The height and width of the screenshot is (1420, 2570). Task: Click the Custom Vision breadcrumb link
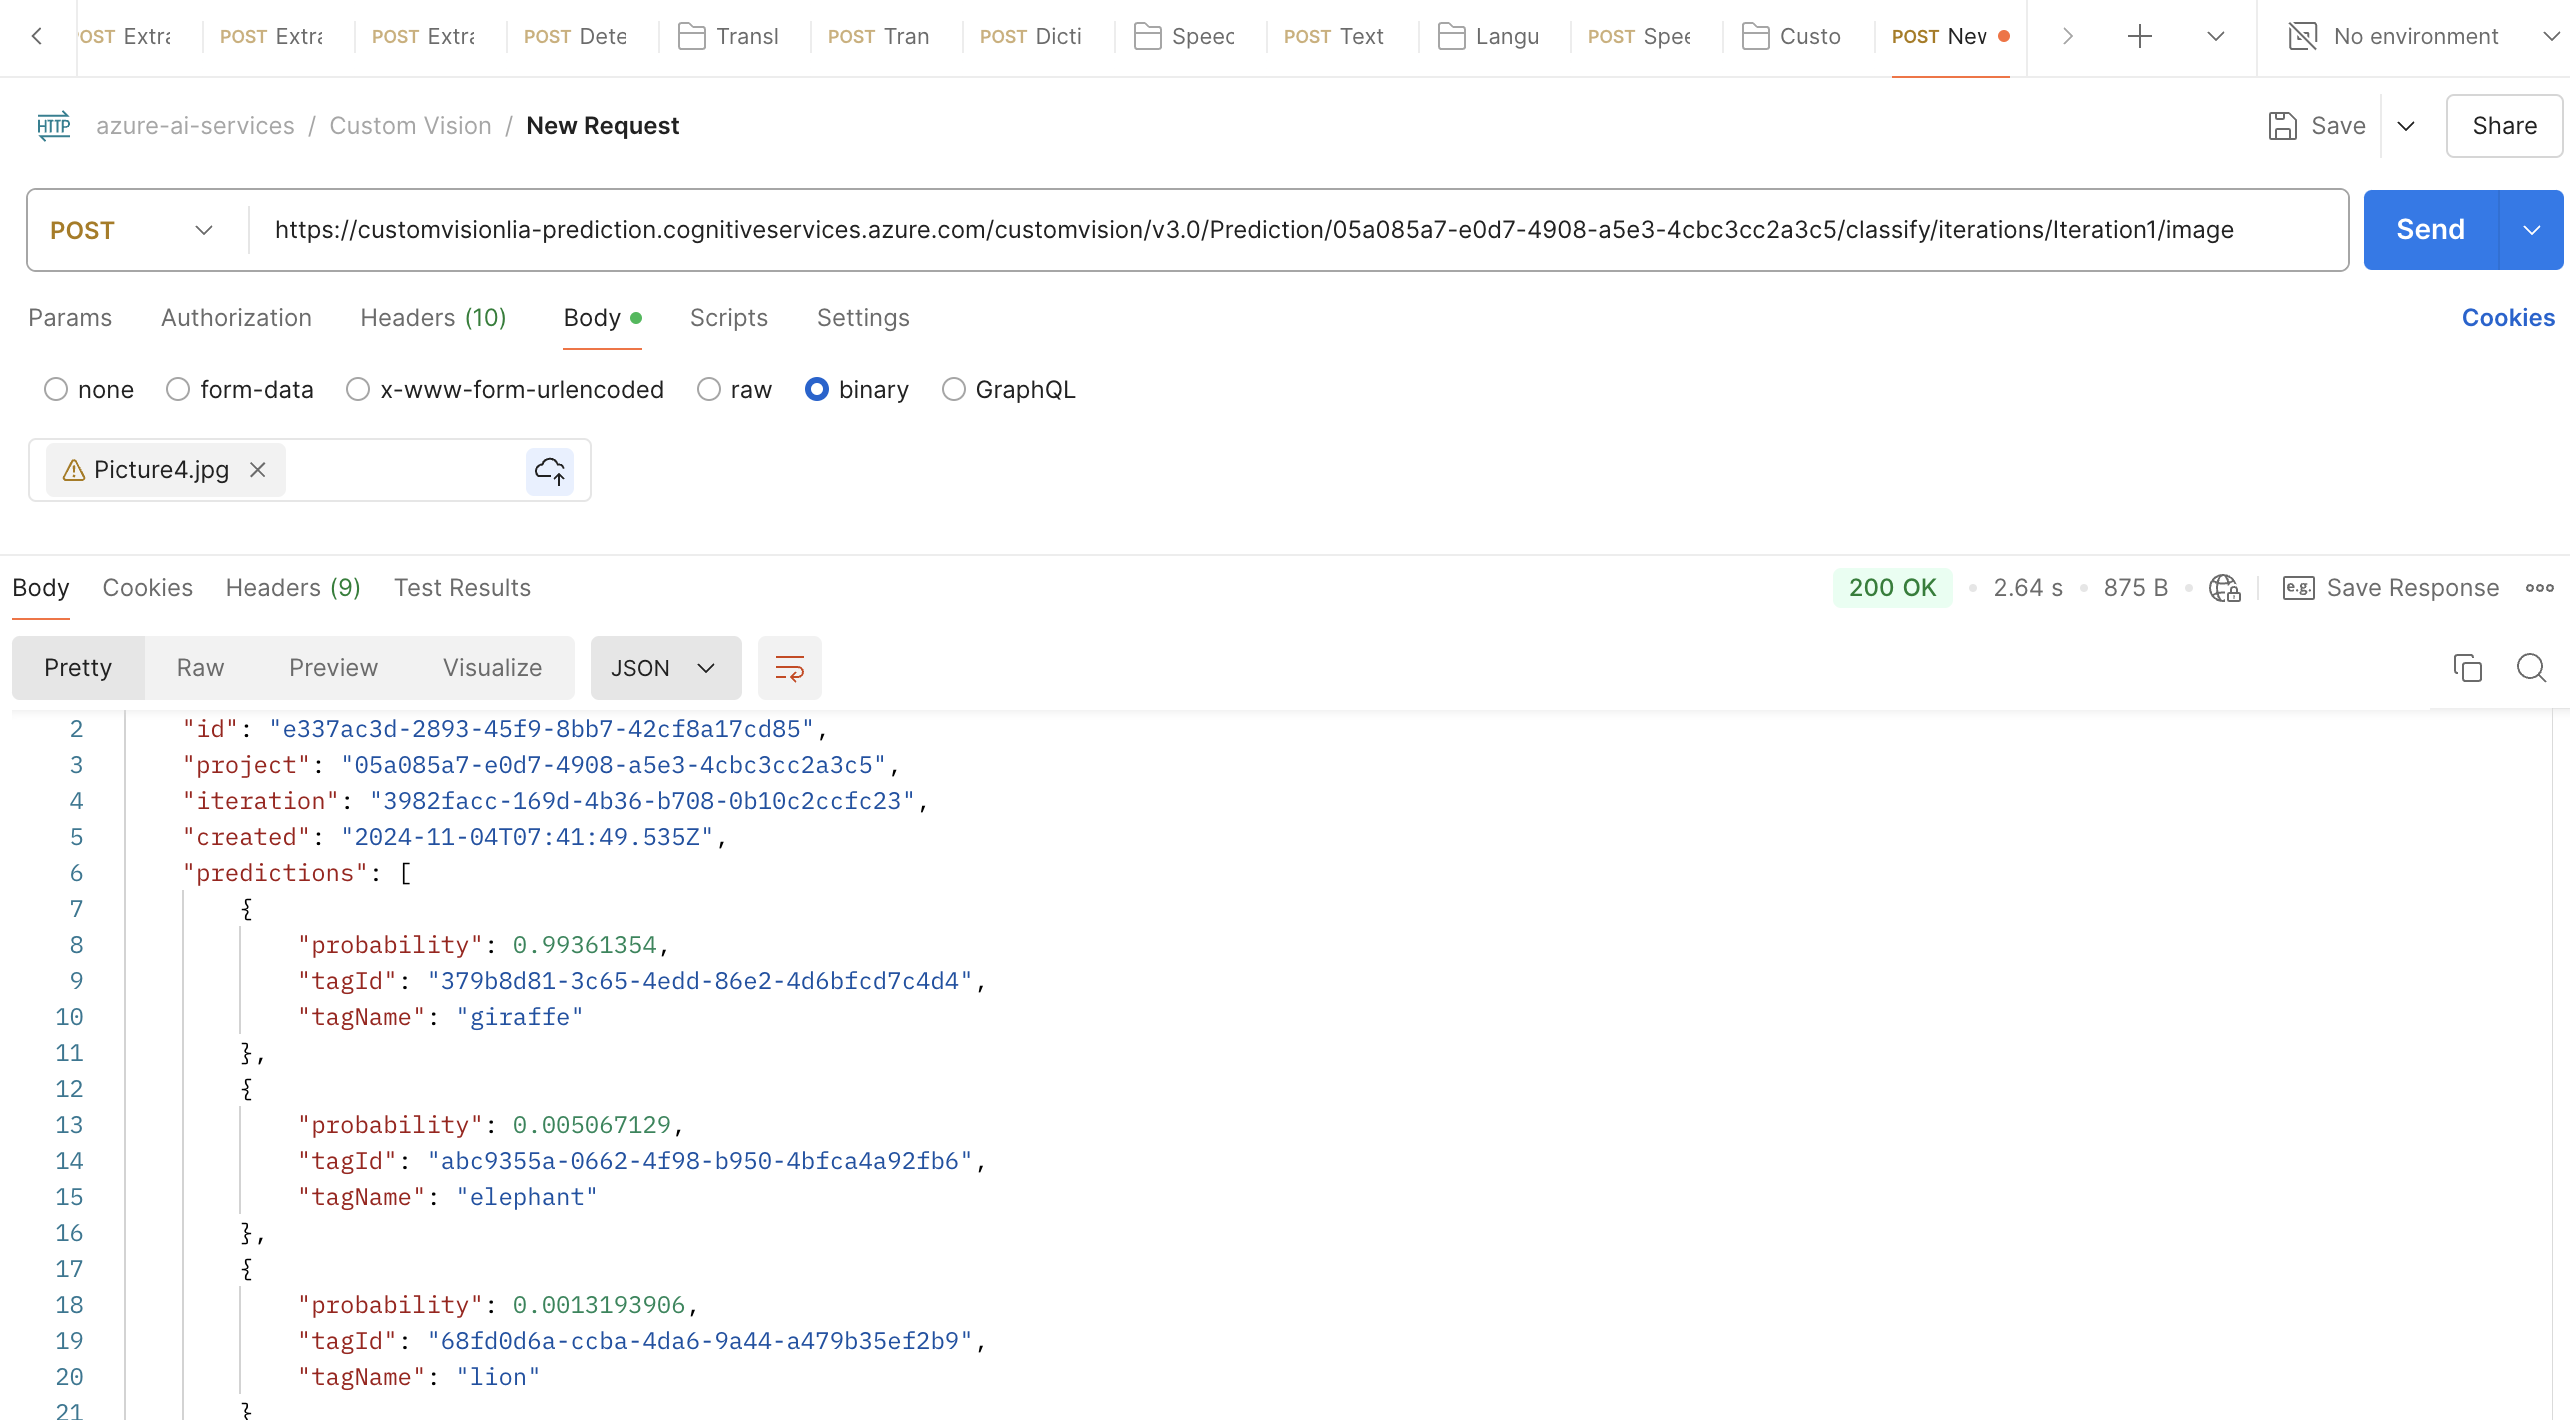410,126
